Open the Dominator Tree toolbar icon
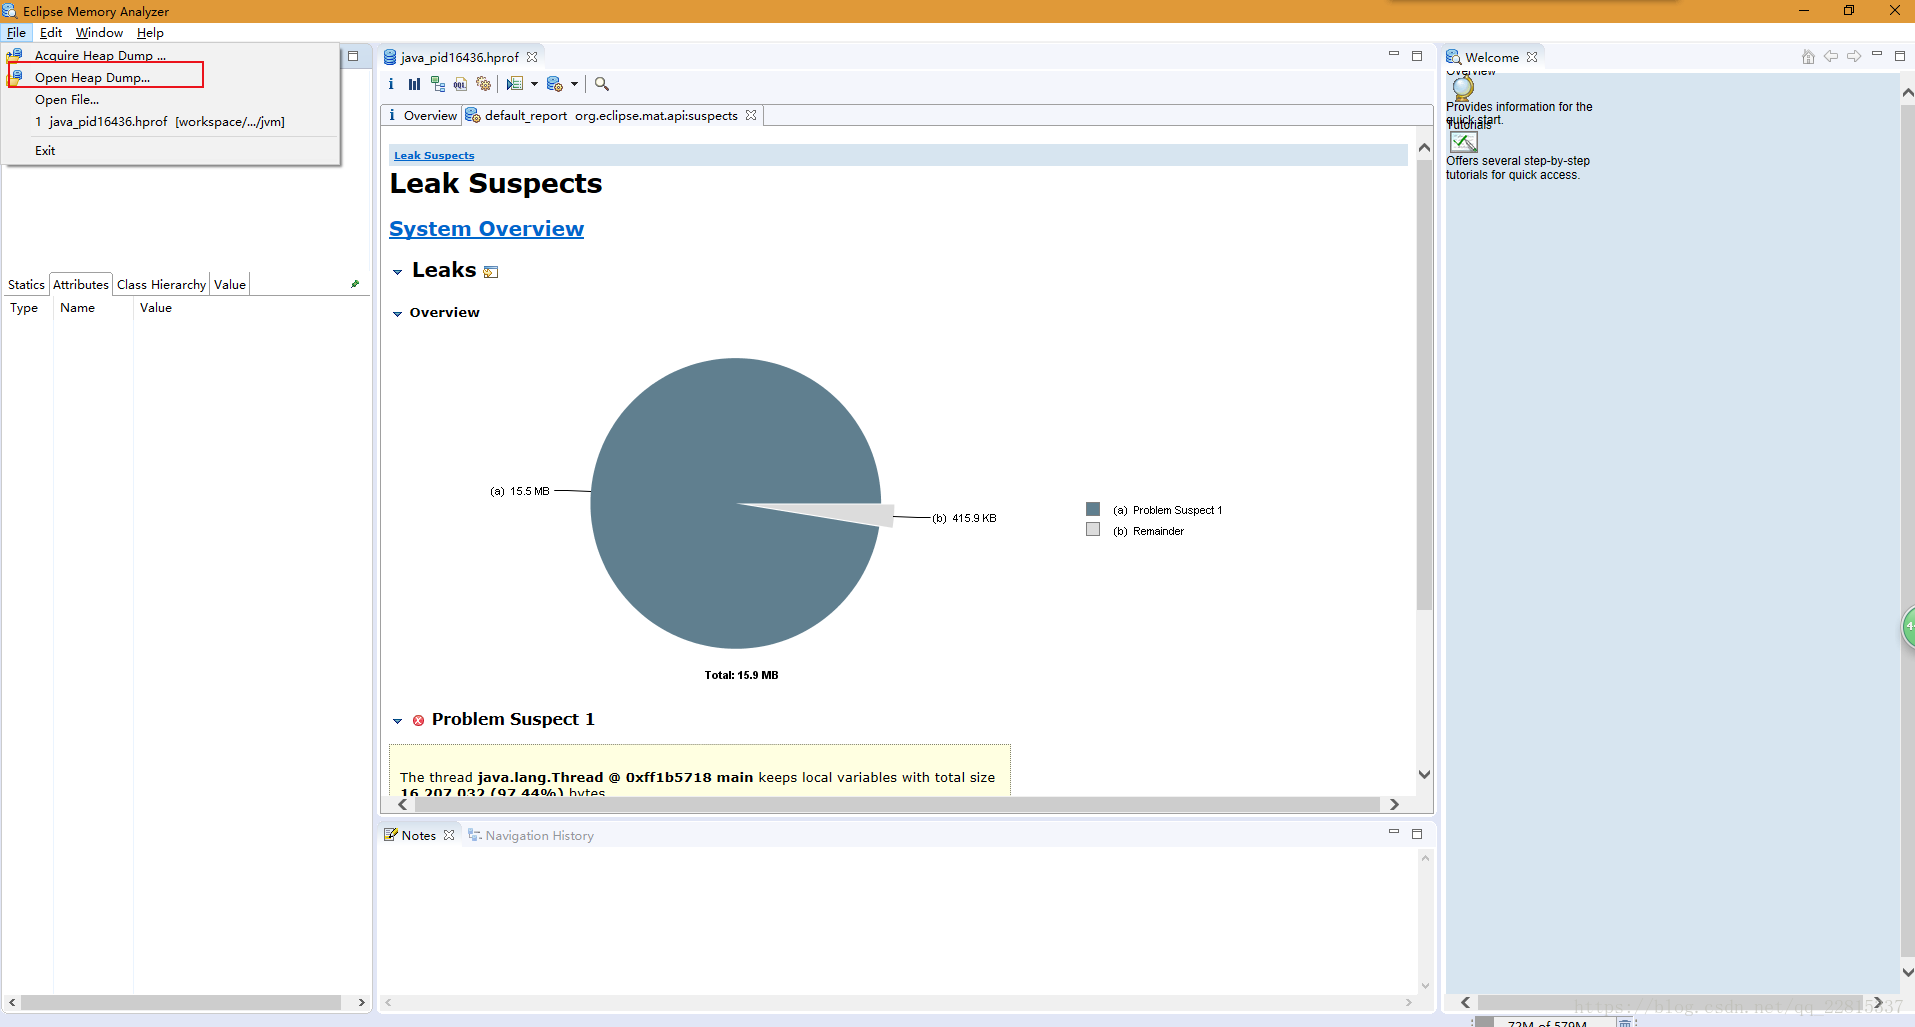This screenshot has width=1915, height=1027. coord(438,84)
